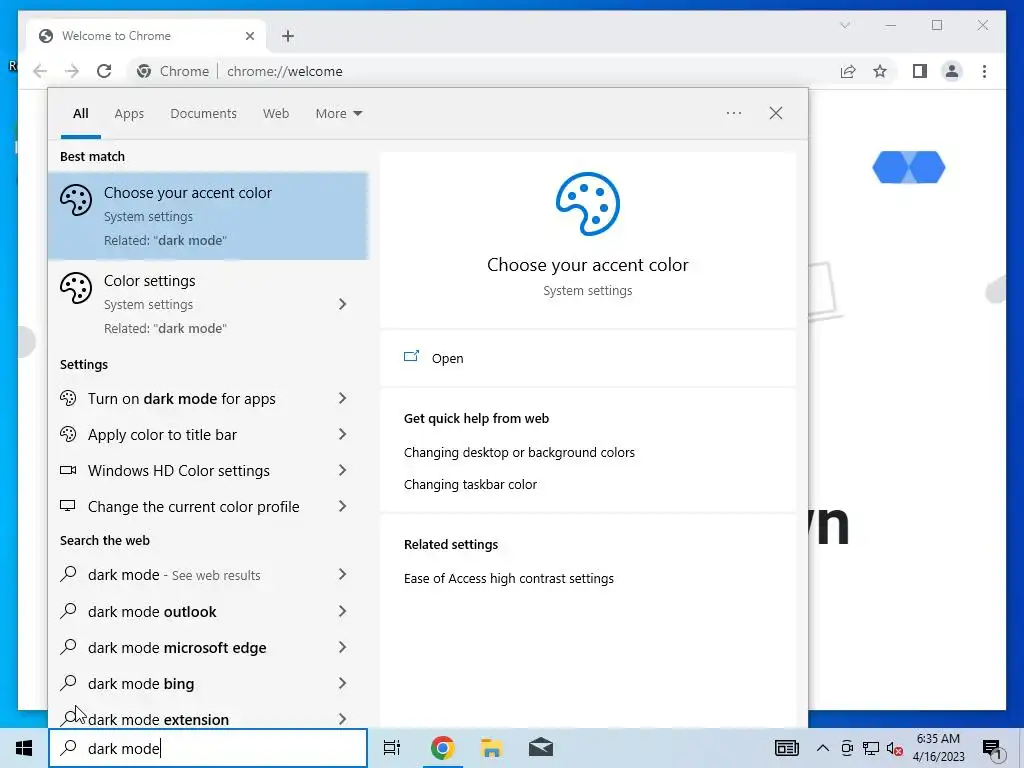Open Task View from the taskbar
The image size is (1024, 768).
[392, 748]
